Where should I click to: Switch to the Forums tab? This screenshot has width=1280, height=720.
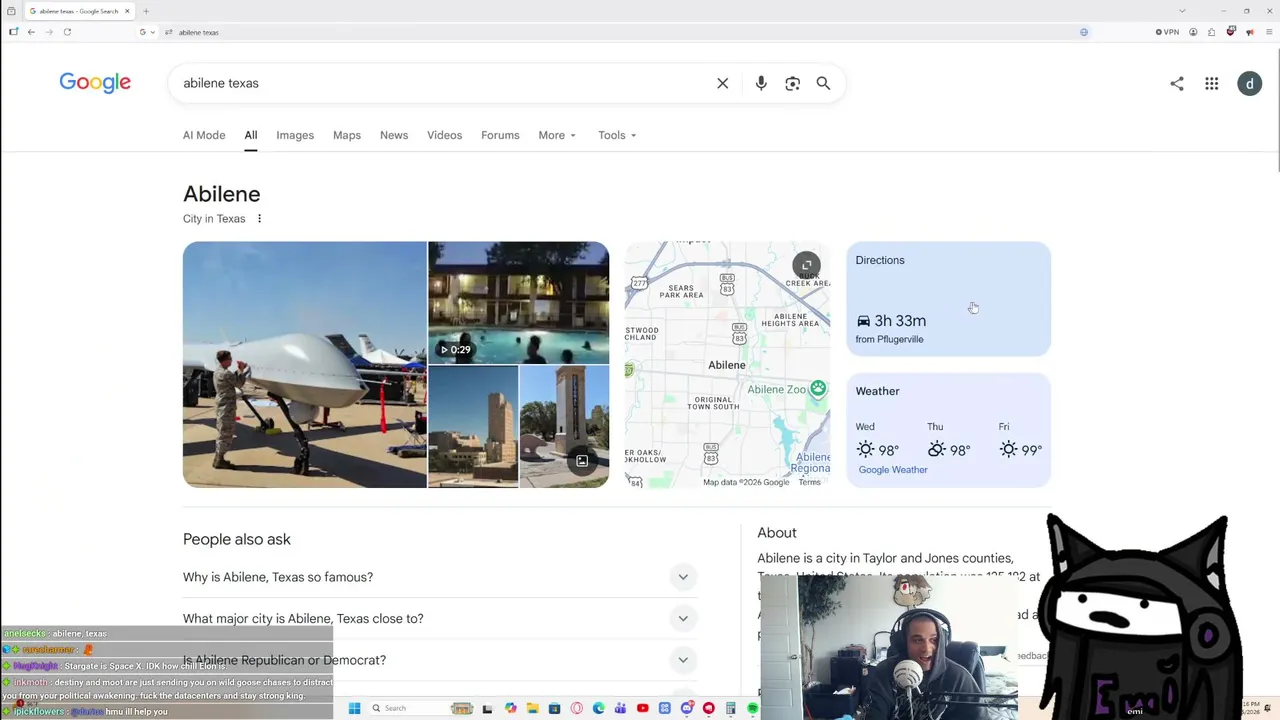[500, 135]
